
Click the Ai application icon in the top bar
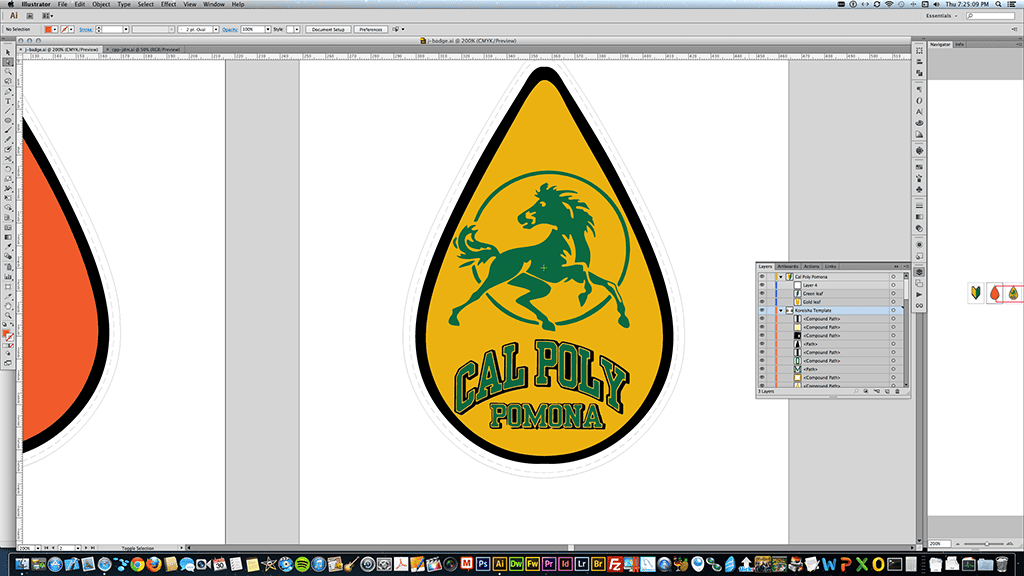[x=14, y=16]
